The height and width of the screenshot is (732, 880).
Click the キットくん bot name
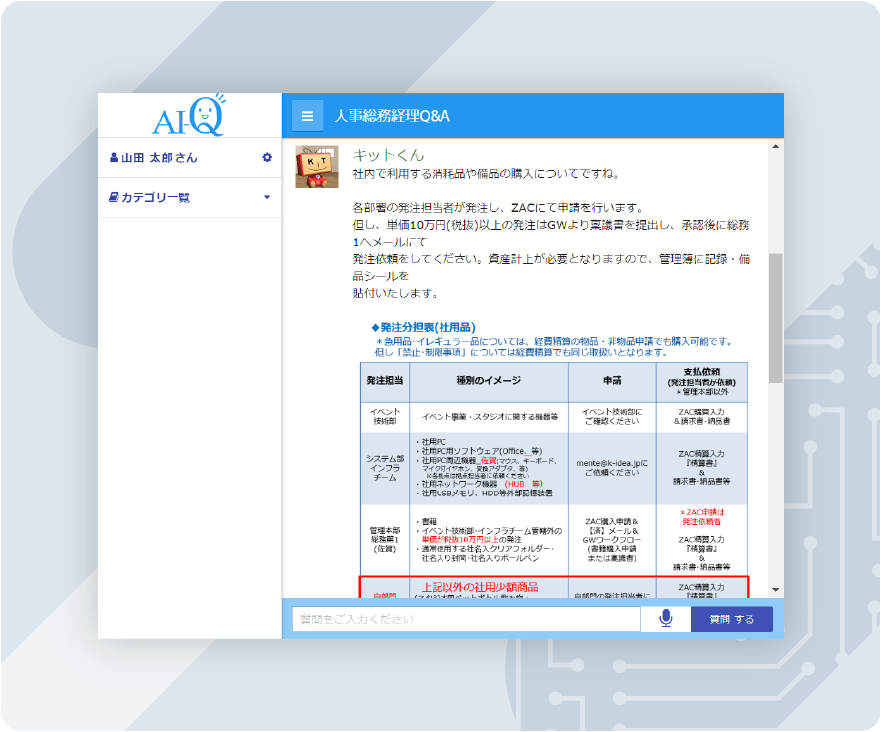pyautogui.click(x=388, y=155)
